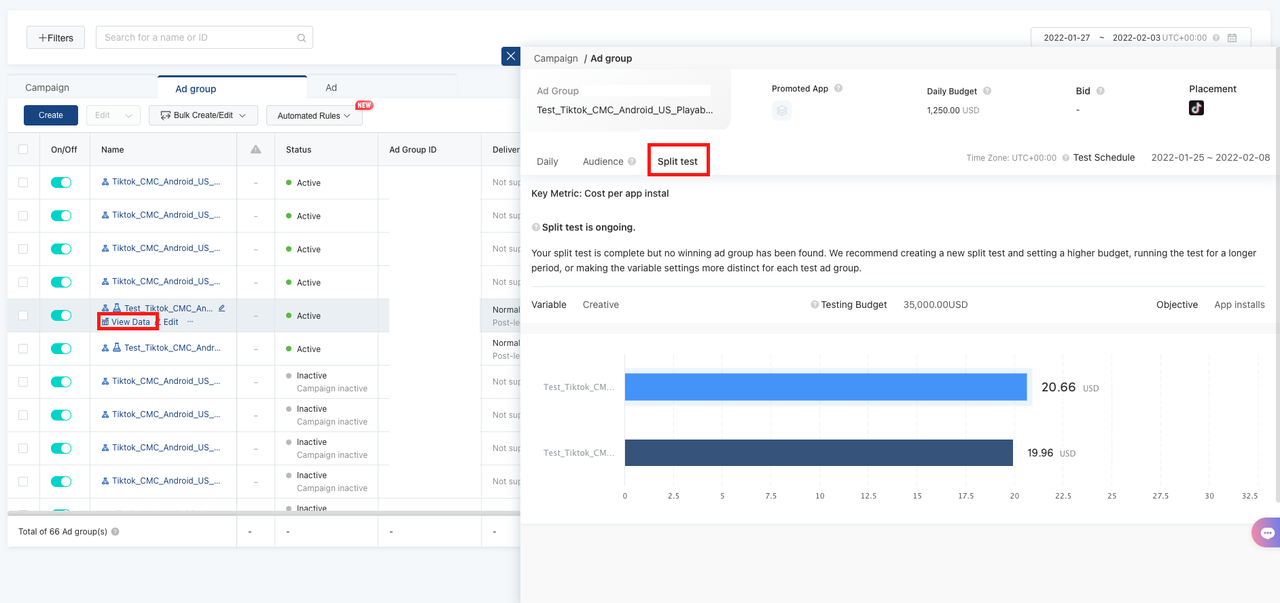The image size is (1280, 603).
Task: Open the Automated Rules dropdown
Action: pos(314,116)
